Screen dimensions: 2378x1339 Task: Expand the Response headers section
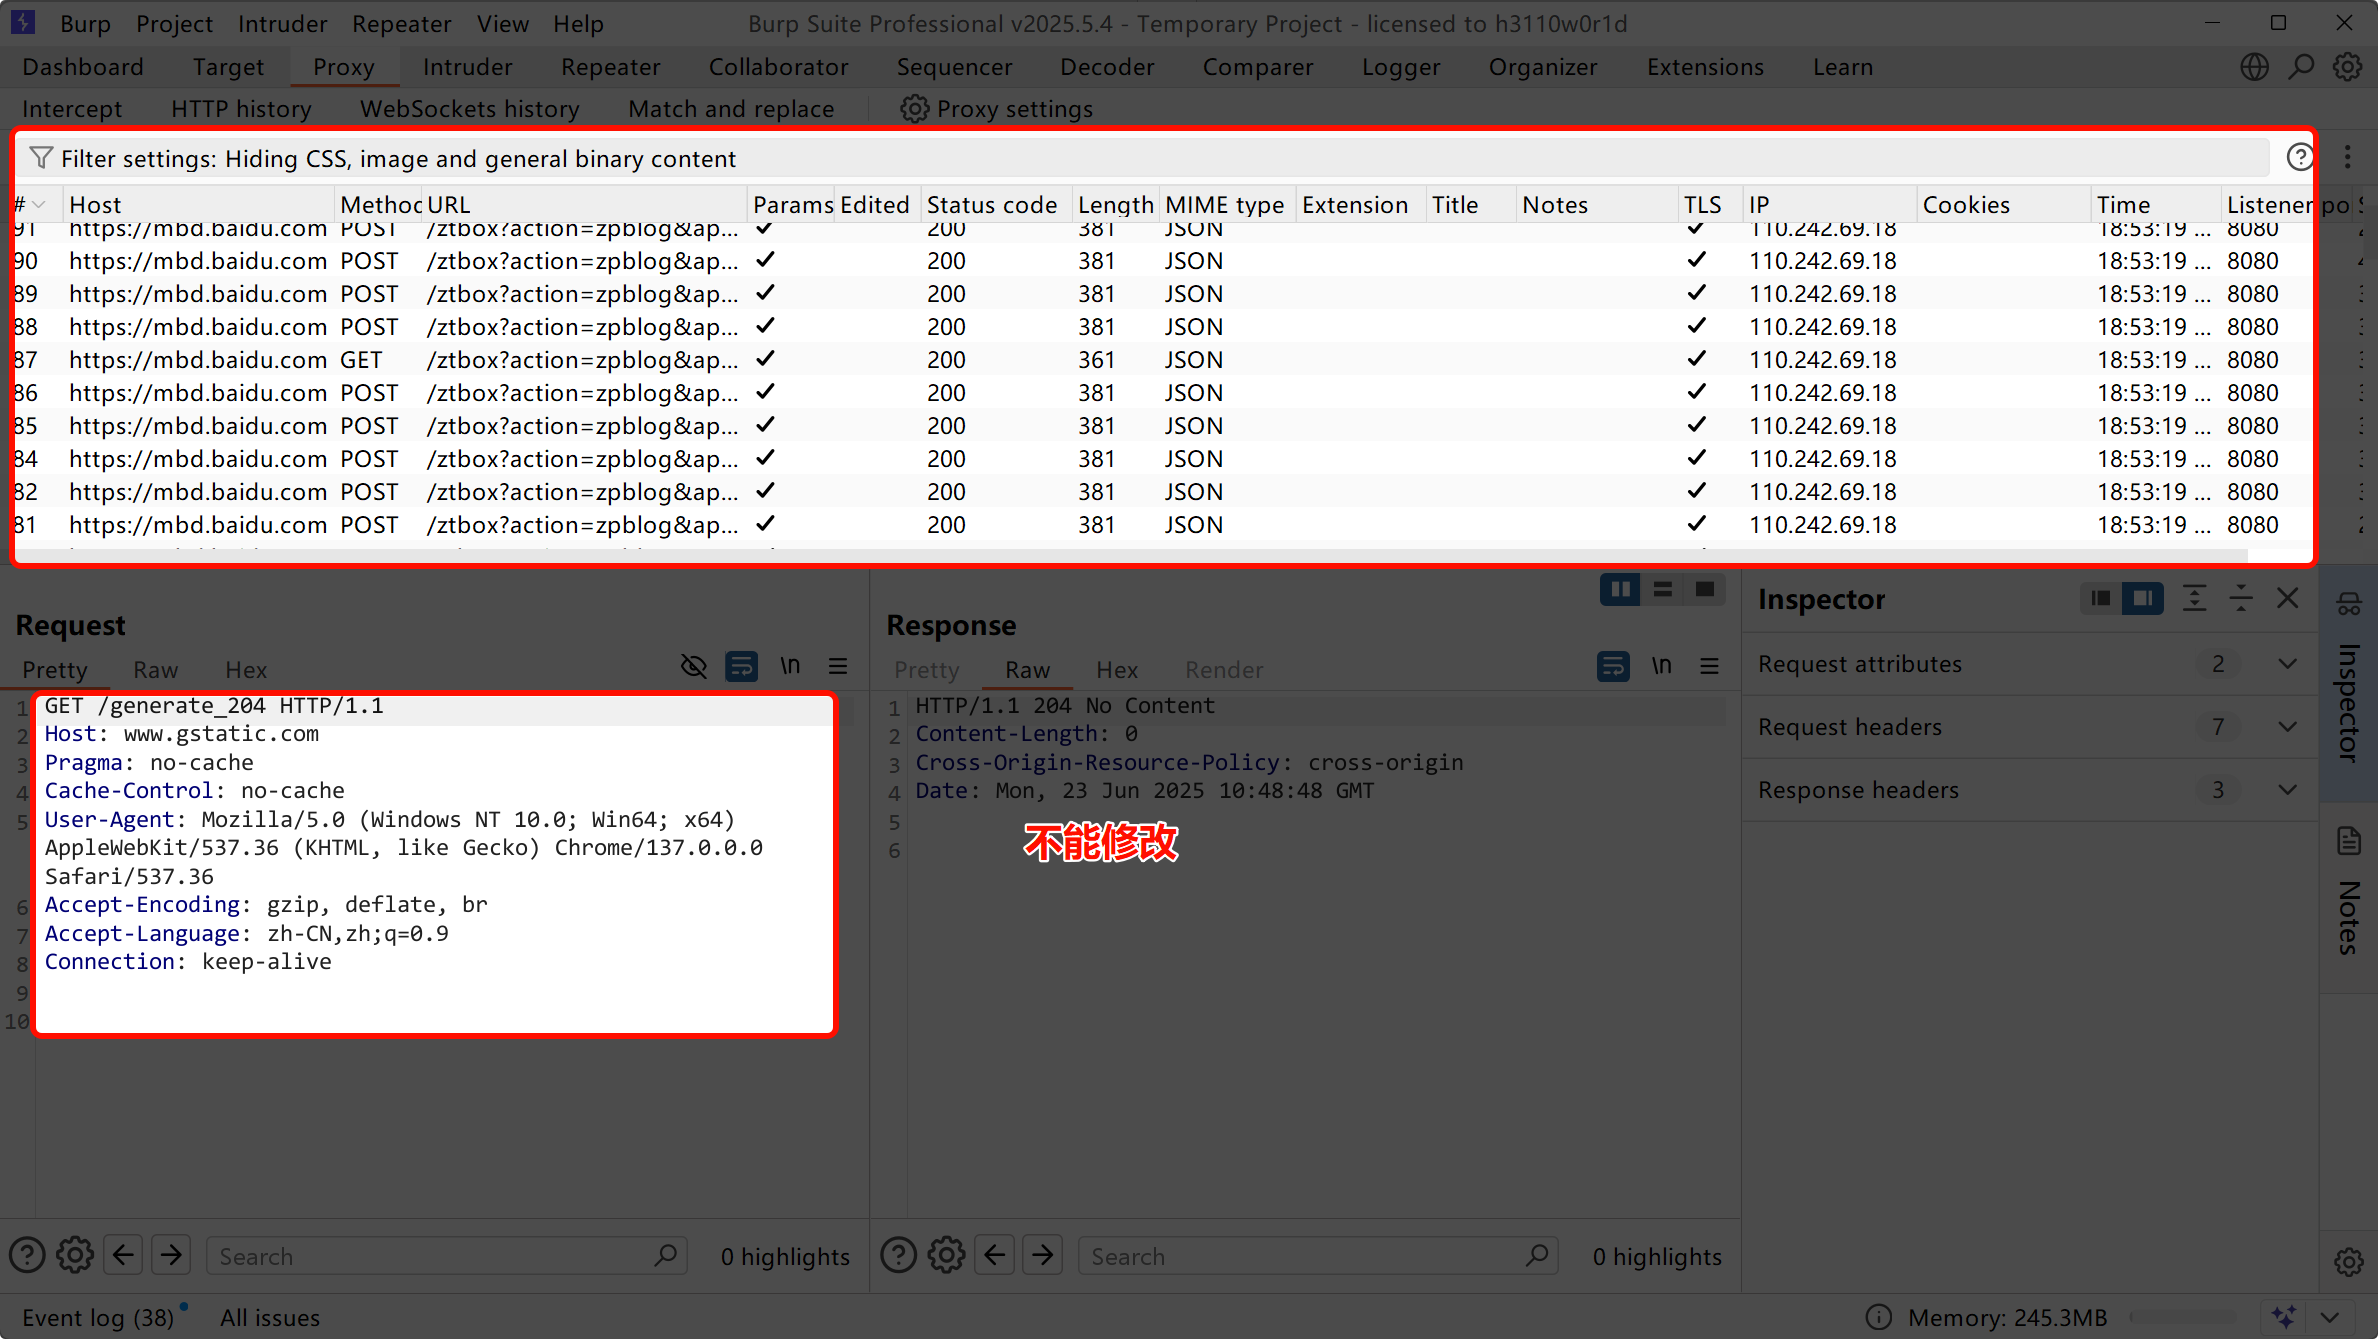click(2287, 790)
